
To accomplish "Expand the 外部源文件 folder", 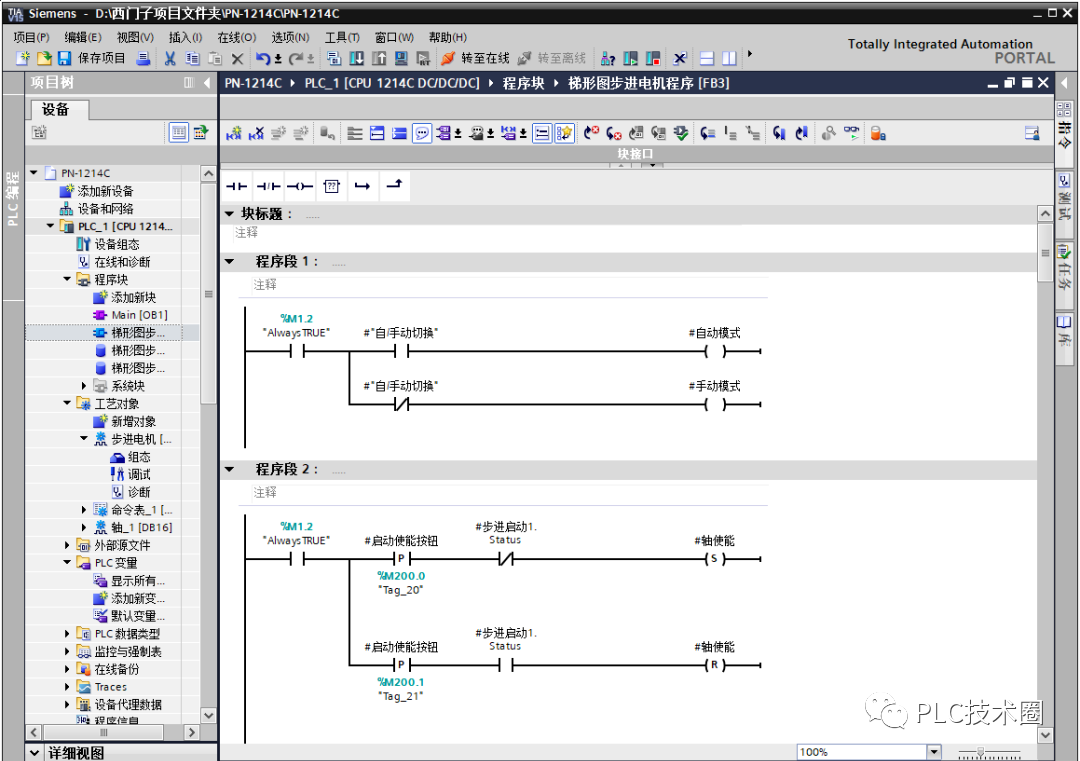I will 67,545.
